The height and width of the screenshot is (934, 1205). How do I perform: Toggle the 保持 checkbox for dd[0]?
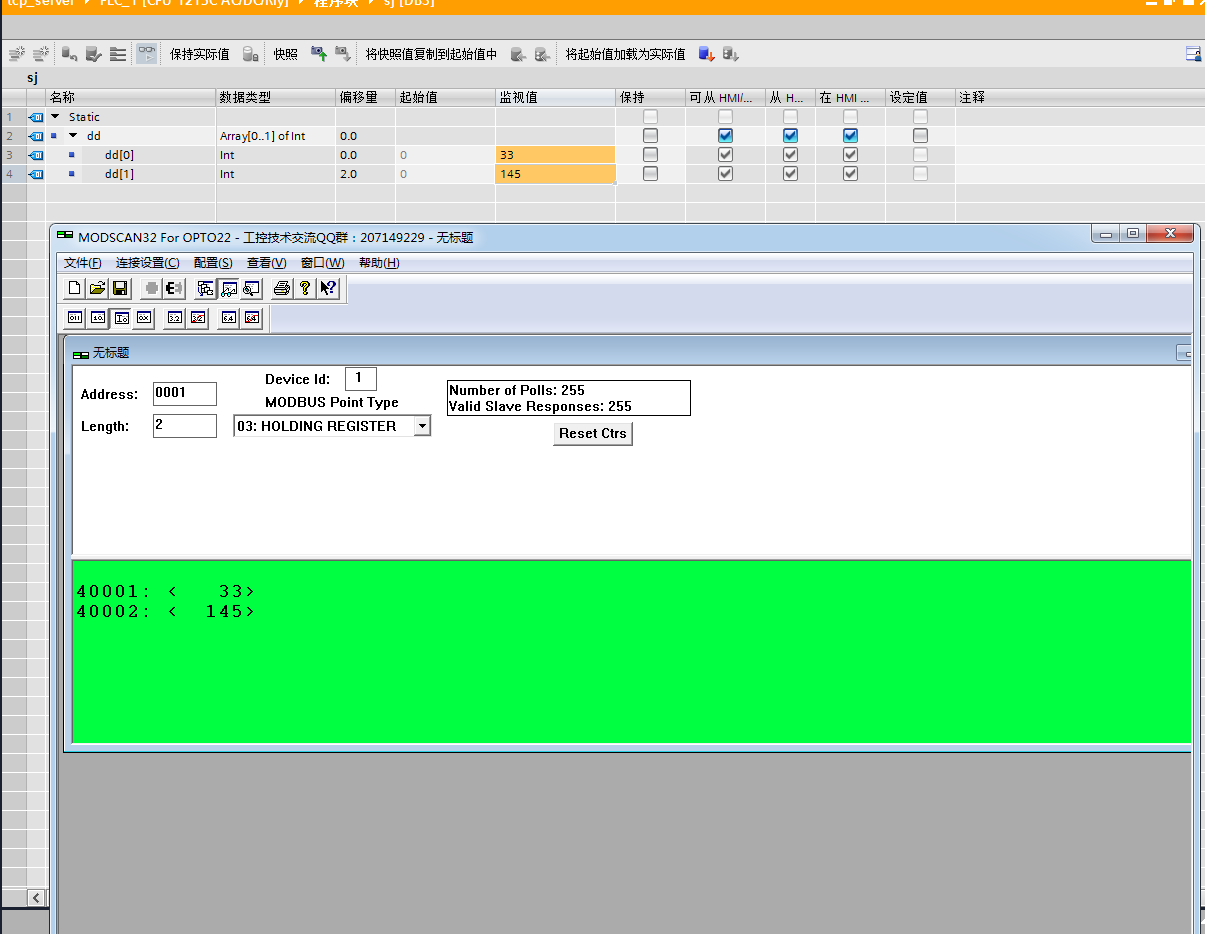tap(650, 155)
